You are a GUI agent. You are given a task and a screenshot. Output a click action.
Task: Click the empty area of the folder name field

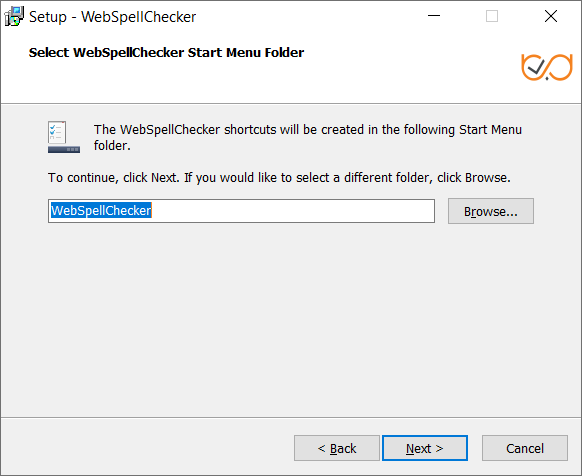292,211
